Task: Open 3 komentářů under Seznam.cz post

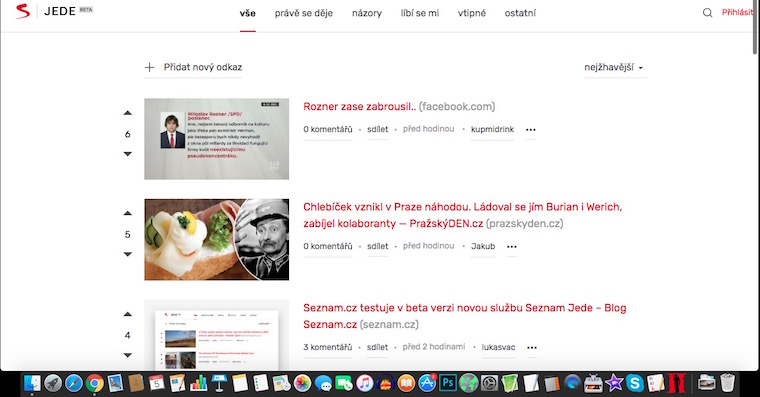Action: (x=328, y=347)
